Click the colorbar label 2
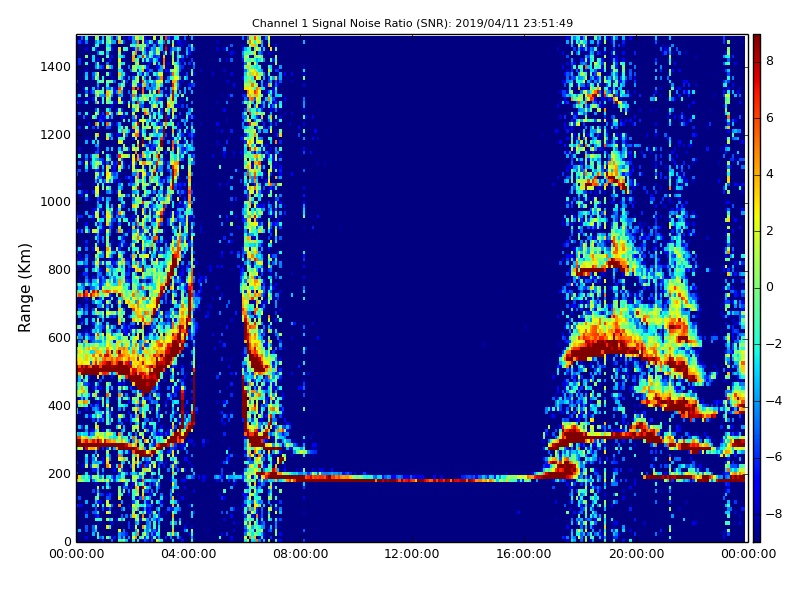 (770, 231)
